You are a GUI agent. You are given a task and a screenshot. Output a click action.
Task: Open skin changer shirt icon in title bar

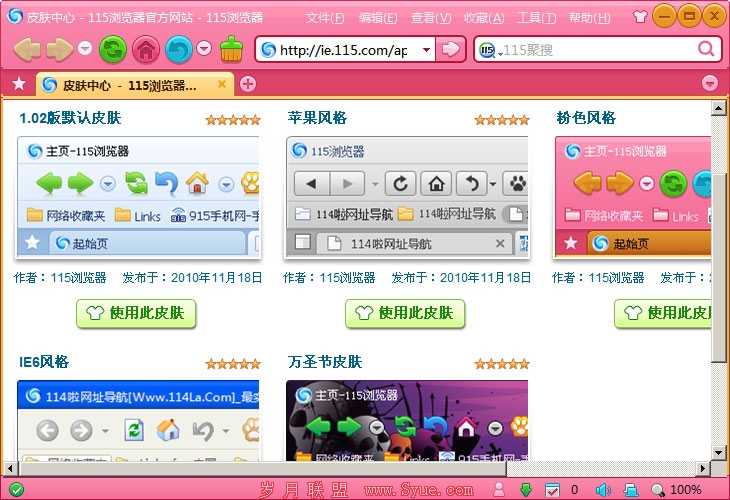tap(640, 17)
